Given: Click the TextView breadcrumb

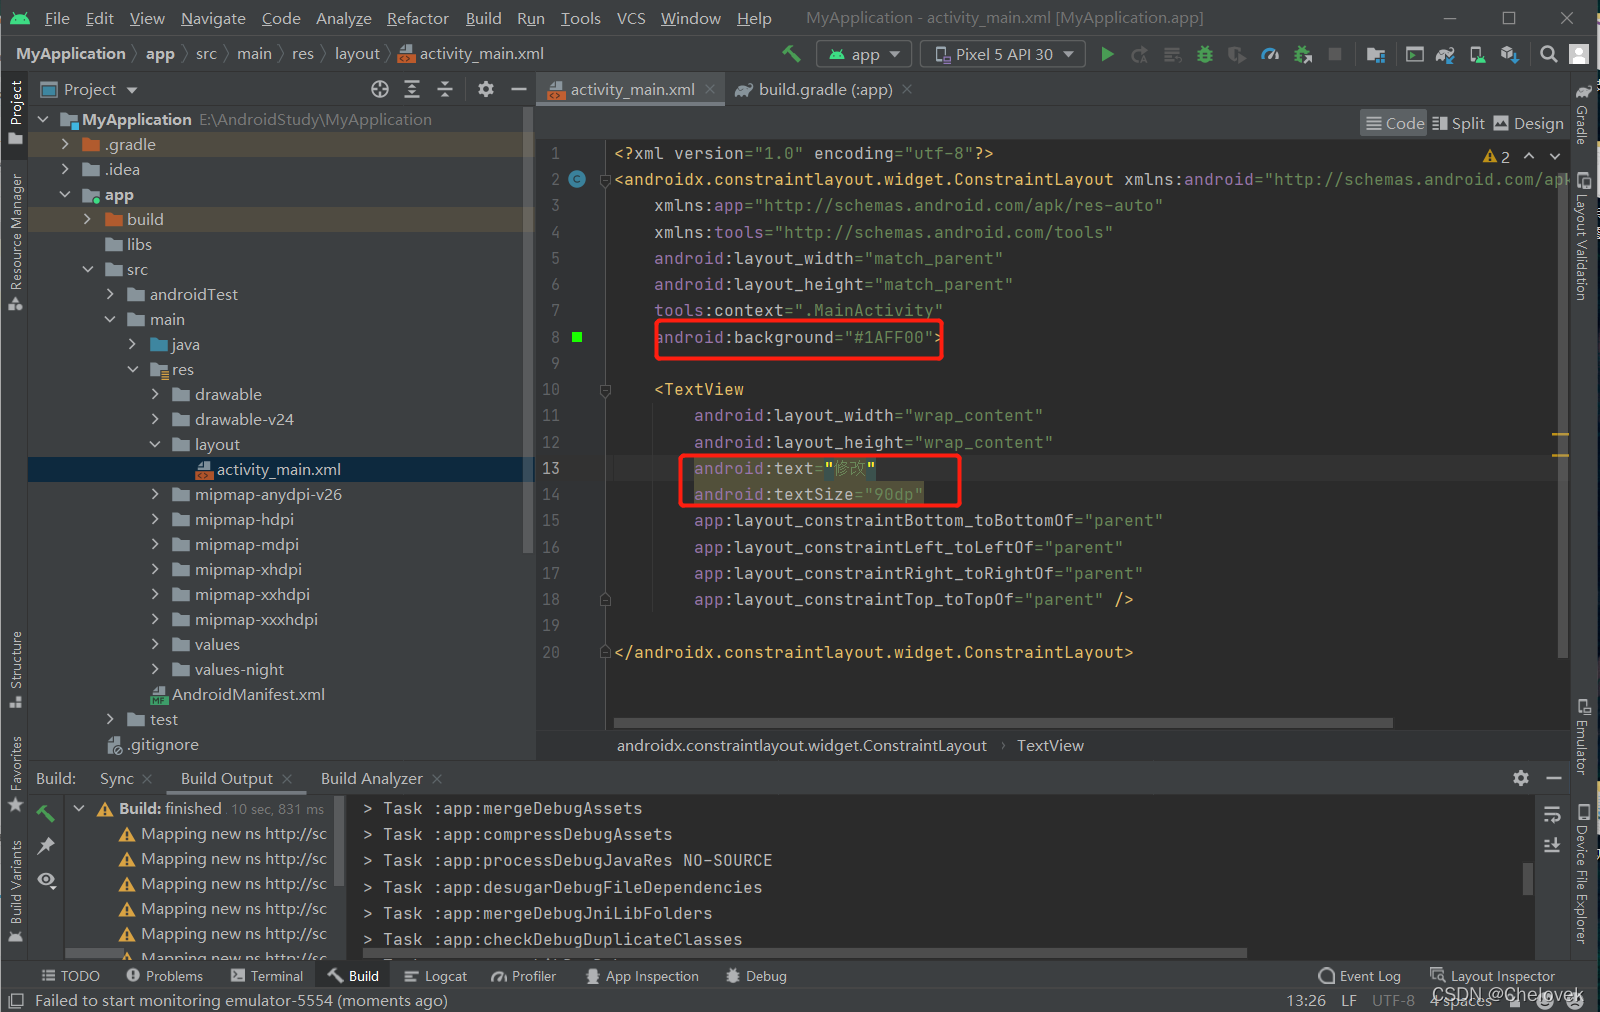Looking at the screenshot, I should pyautogui.click(x=1050, y=745).
